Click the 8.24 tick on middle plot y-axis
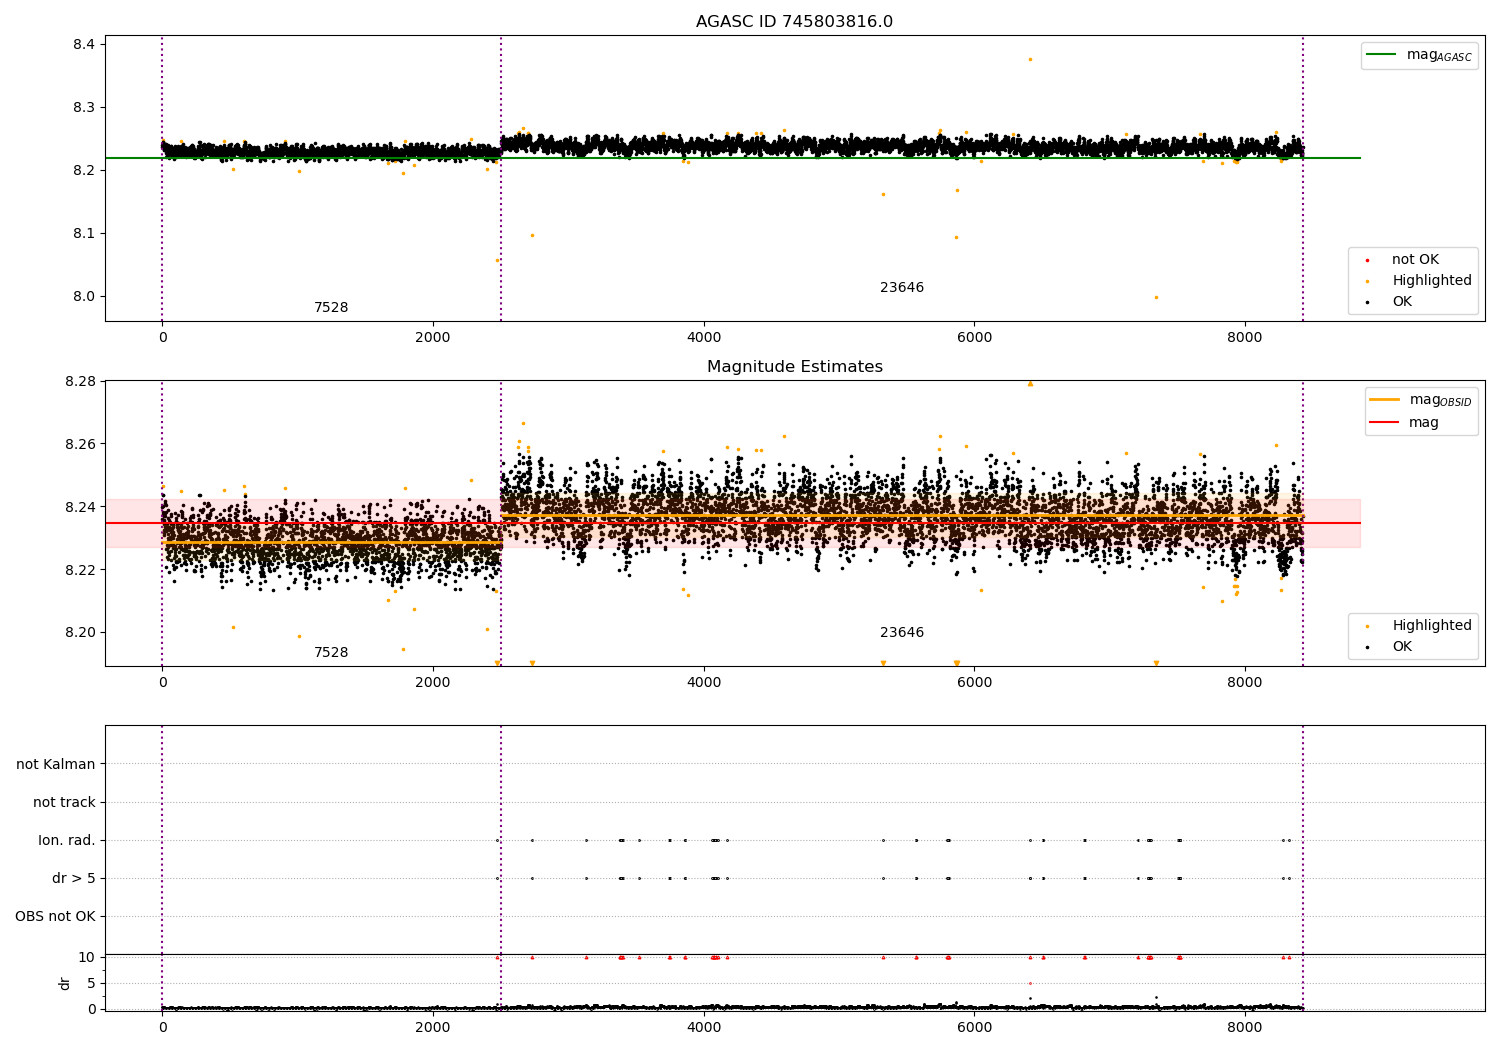Screen dimensions: 1500x1050 click(x=80, y=508)
